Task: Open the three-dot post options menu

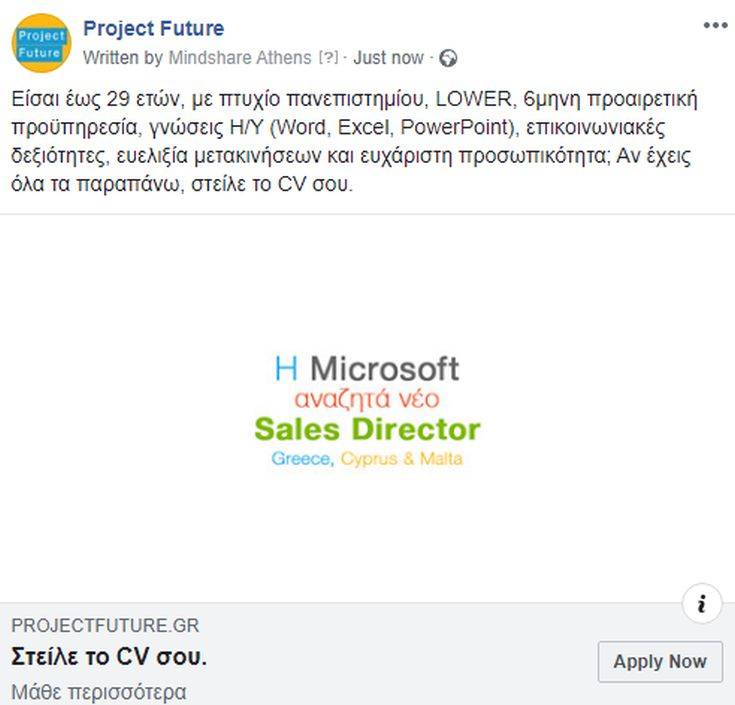Action: 715,26
